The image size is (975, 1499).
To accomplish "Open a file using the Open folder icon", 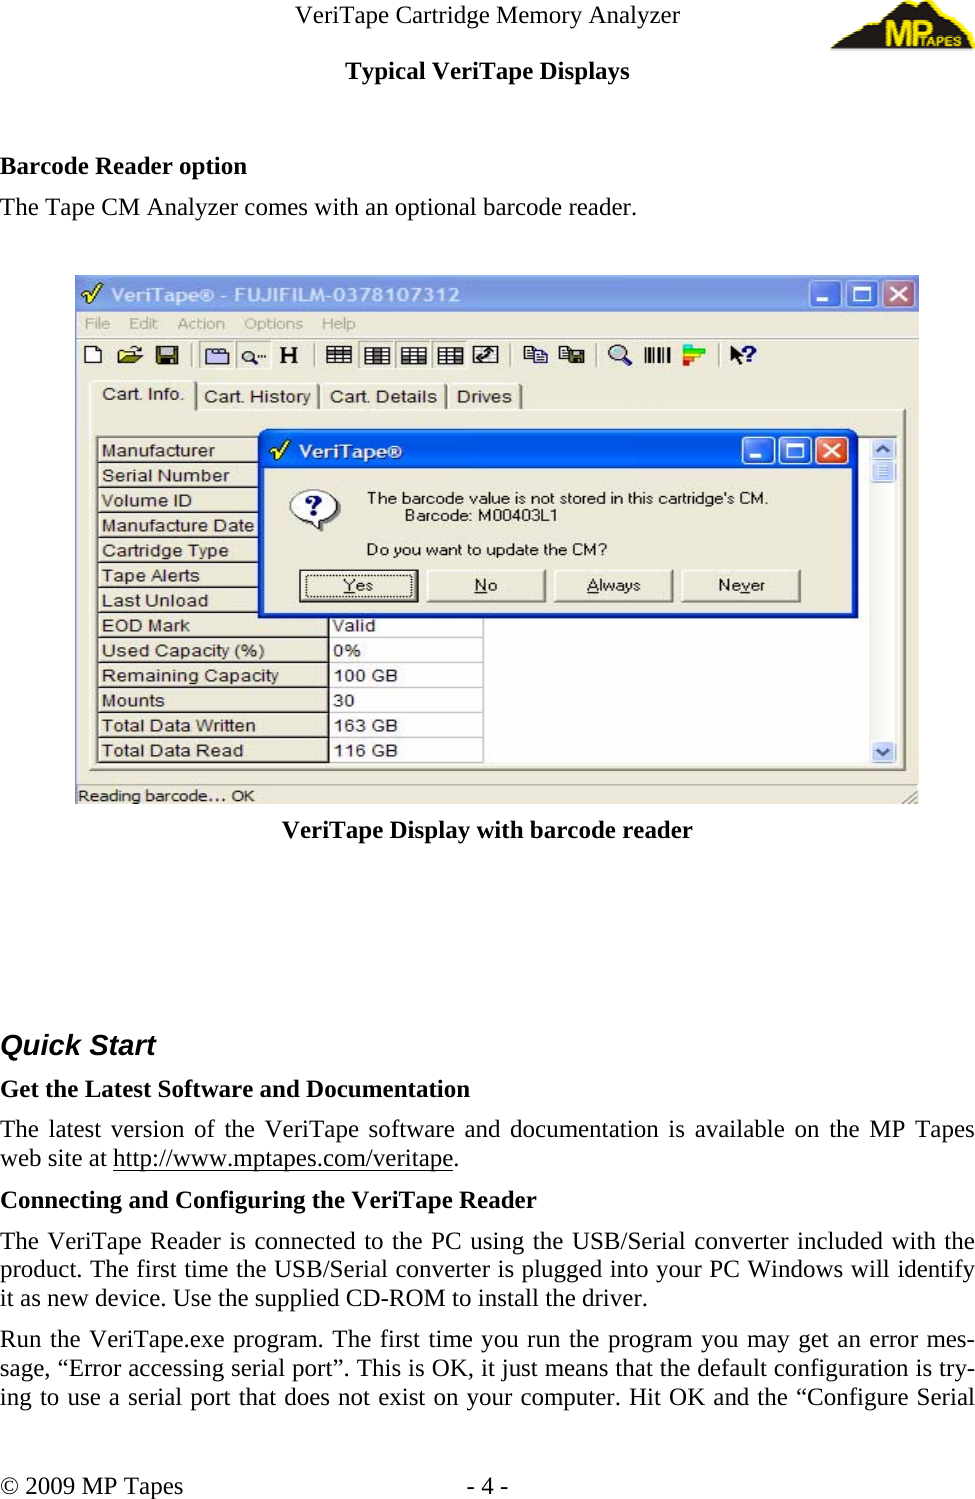I will click(x=129, y=355).
